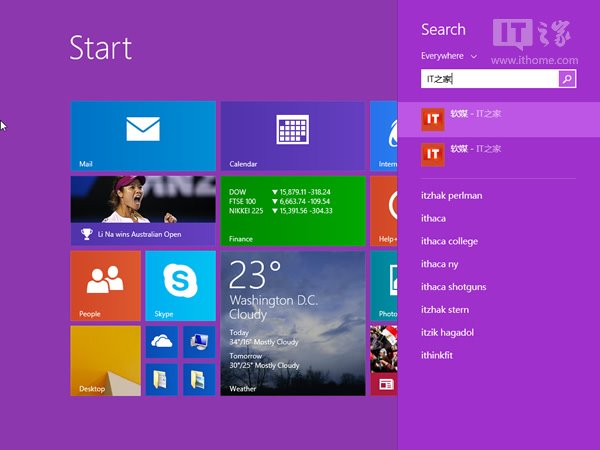This screenshot has width=600, height=450.
Task: Choose the 'itzhak perlman' suggestion
Action: (451, 195)
